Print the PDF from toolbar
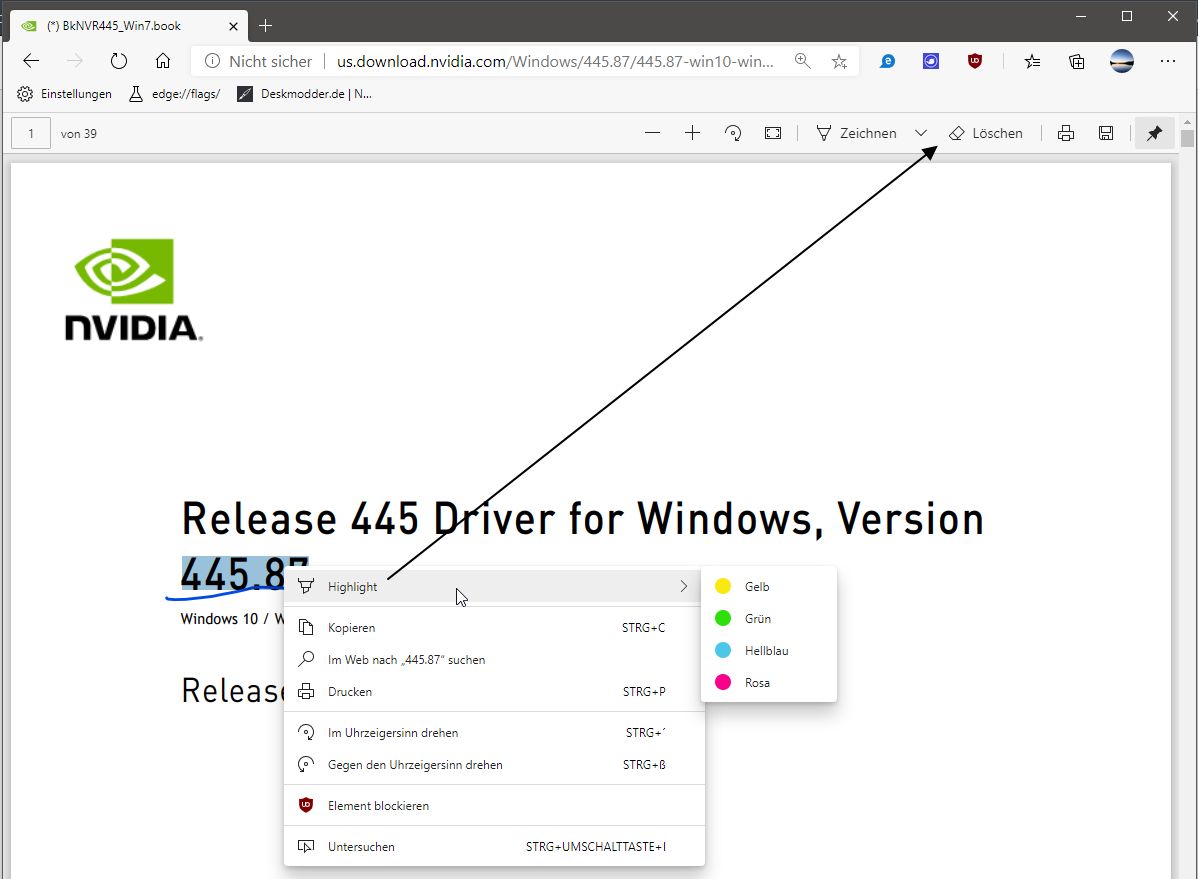 click(1066, 133)
